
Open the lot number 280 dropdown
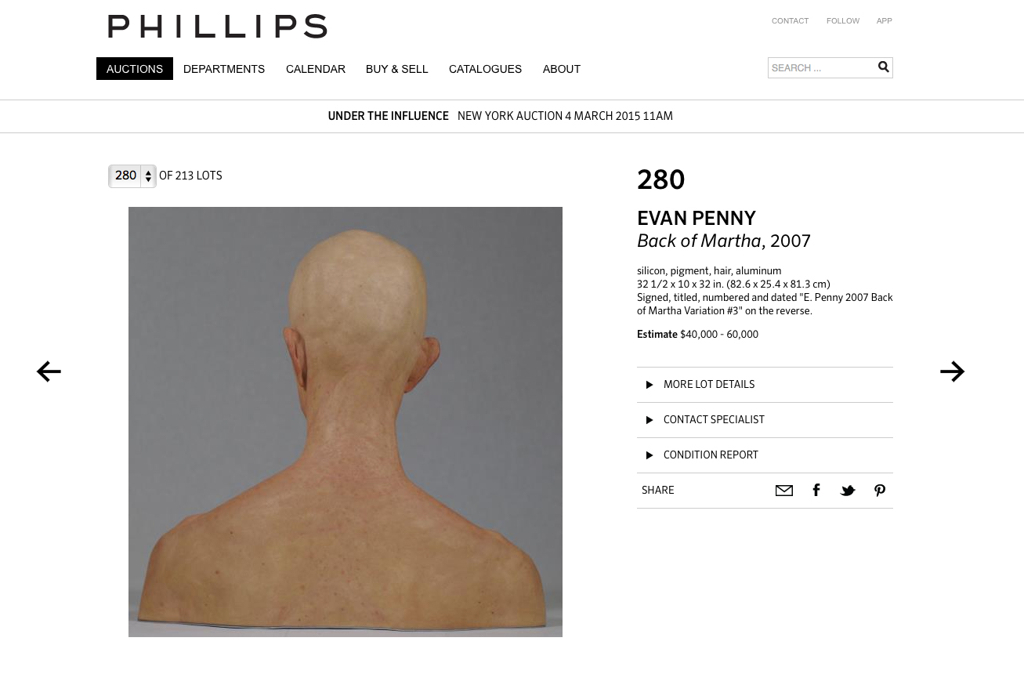132,176
